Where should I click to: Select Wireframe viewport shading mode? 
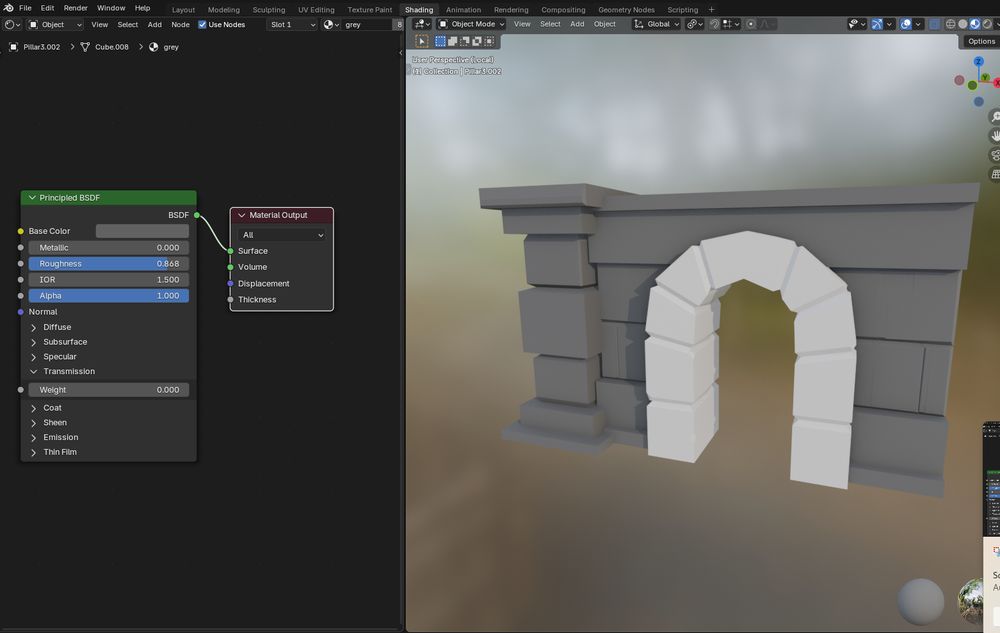[x=950, y=23]
